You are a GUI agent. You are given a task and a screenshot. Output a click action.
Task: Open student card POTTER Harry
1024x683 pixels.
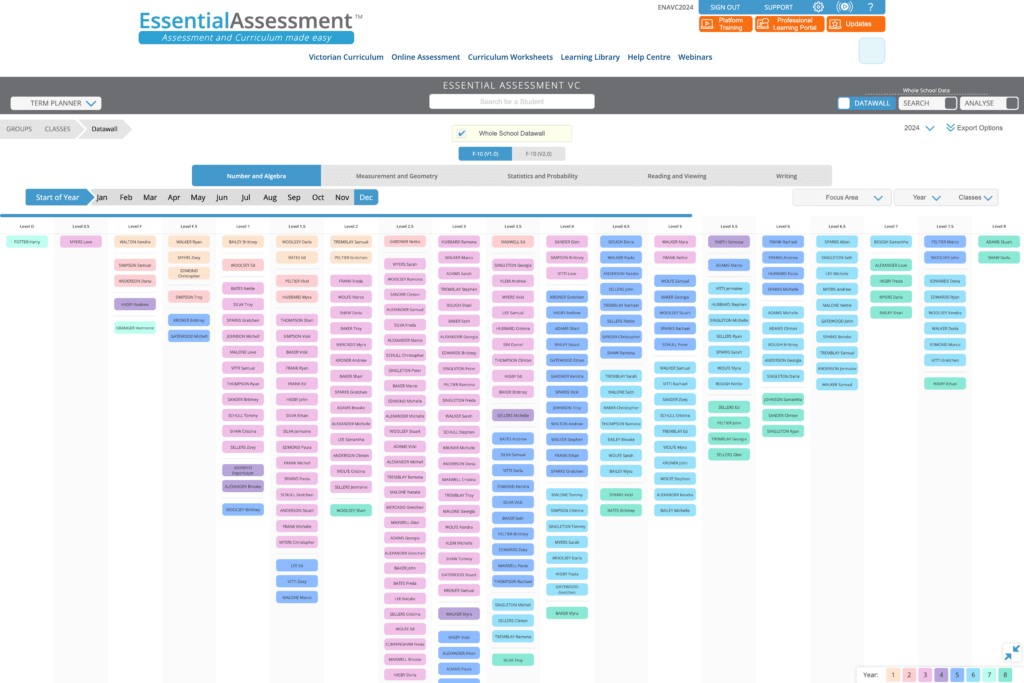27,242
